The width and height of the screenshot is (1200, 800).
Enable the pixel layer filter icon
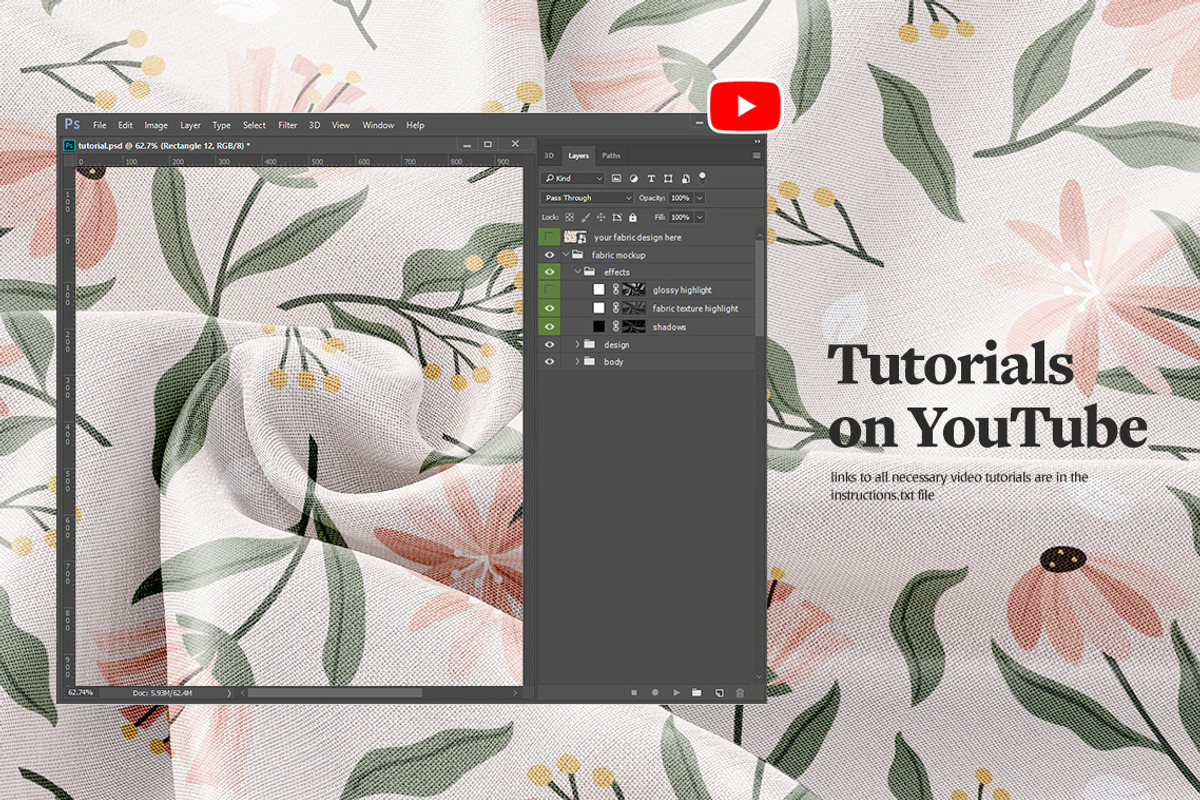coord(617,178)
